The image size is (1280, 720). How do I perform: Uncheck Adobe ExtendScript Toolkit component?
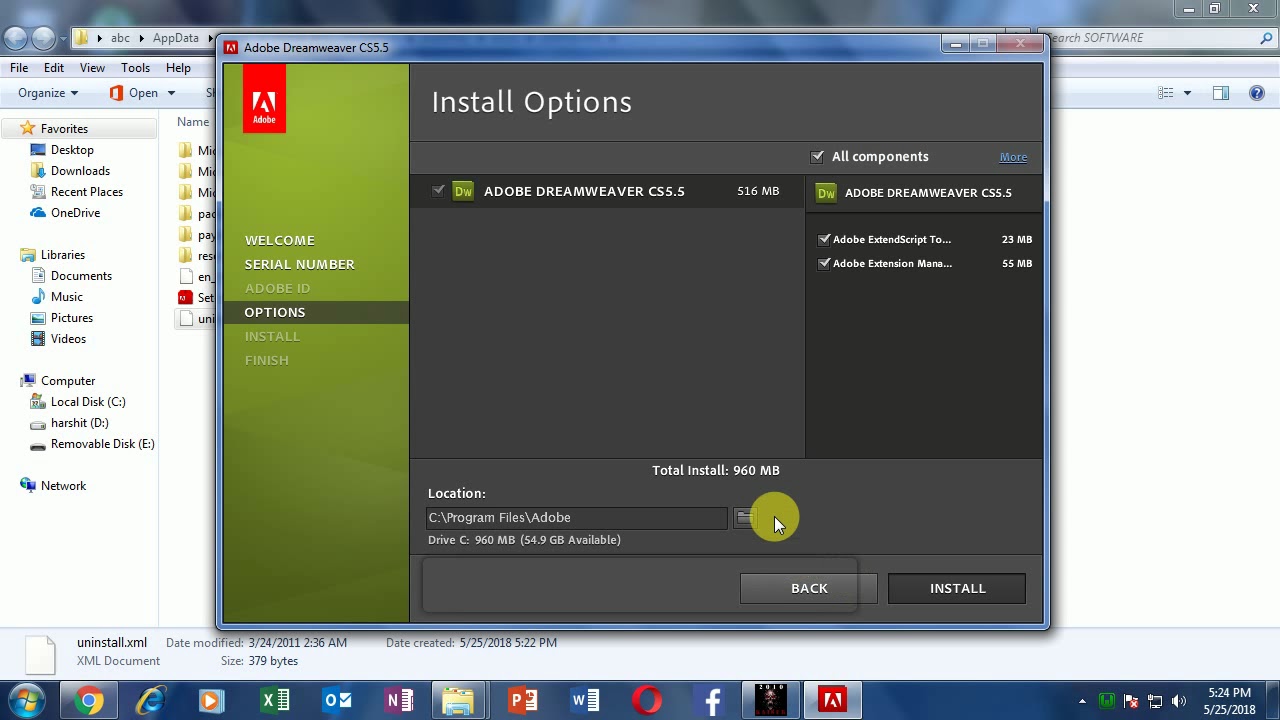coord(824,239)
